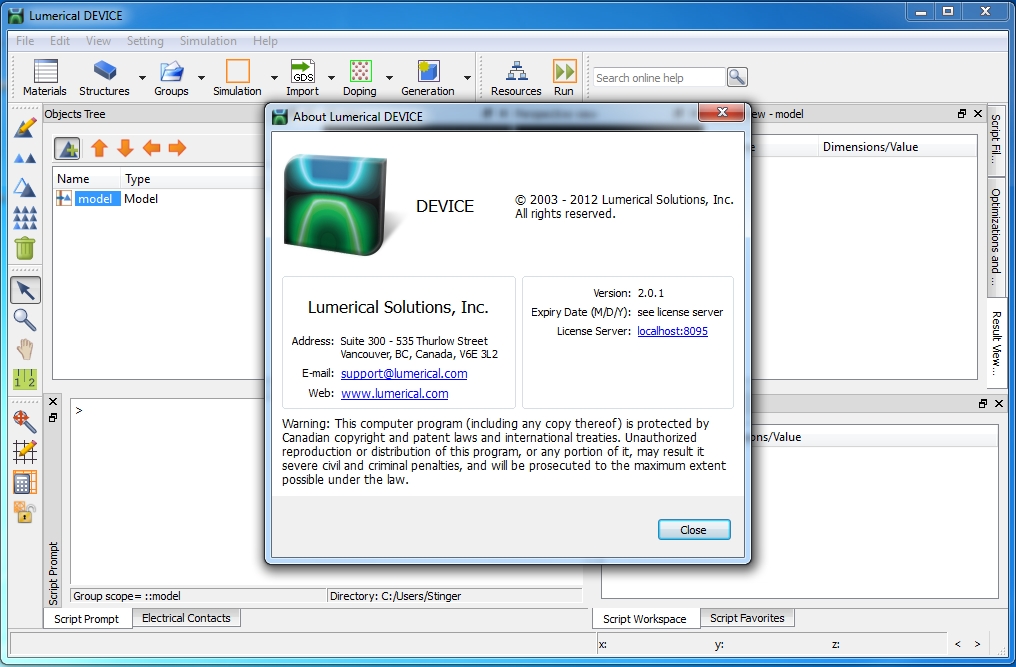Expand the Groups dropdown arrow

[201, 78]
